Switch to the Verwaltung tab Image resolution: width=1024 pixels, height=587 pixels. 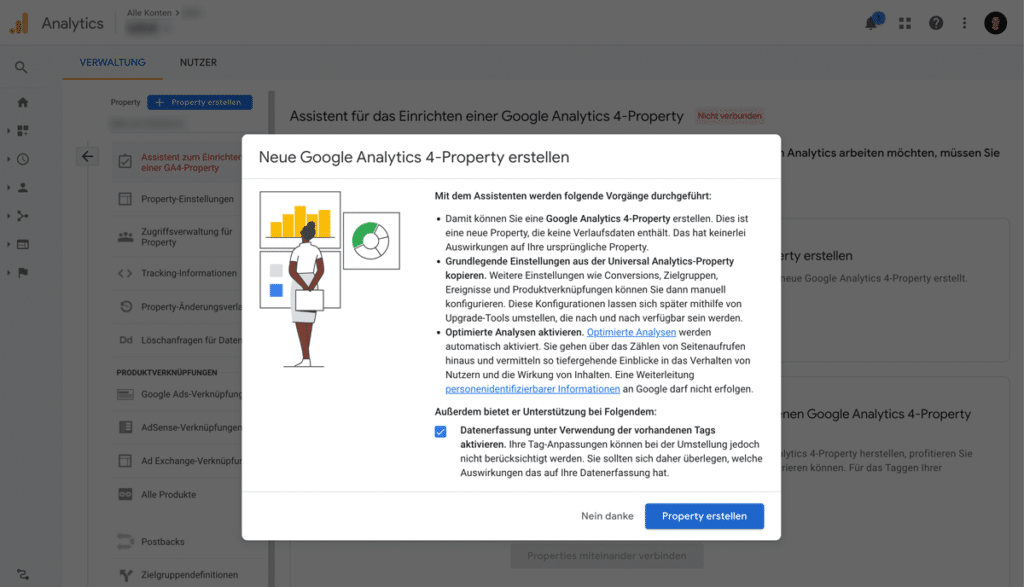(x=112, y=62)
